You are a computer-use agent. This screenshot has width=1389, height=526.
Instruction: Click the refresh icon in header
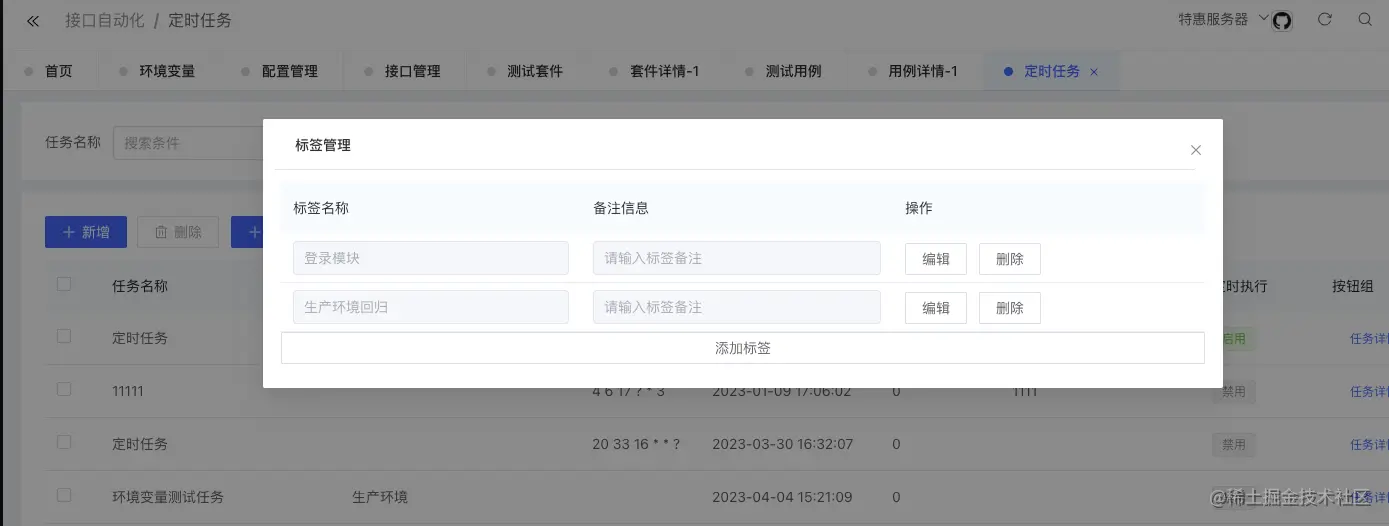1325,19
